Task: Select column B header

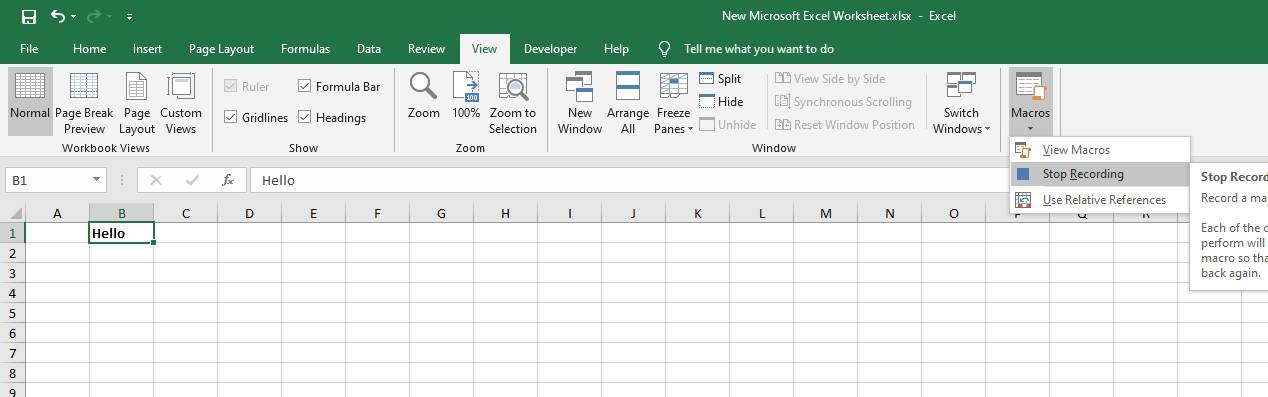Action: [121, 213]
